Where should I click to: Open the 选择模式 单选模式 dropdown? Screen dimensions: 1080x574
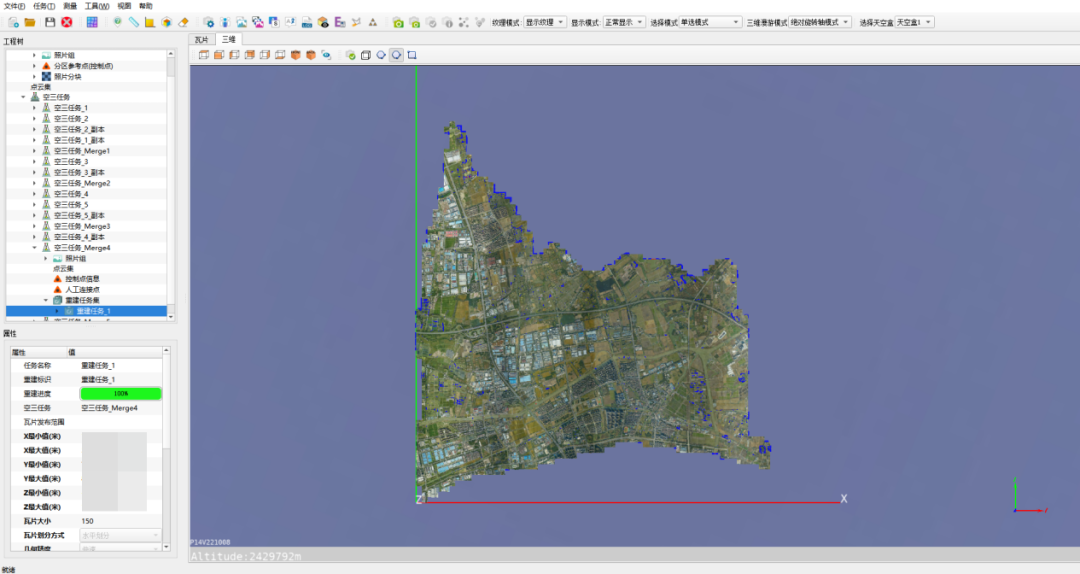coord(710,22)
